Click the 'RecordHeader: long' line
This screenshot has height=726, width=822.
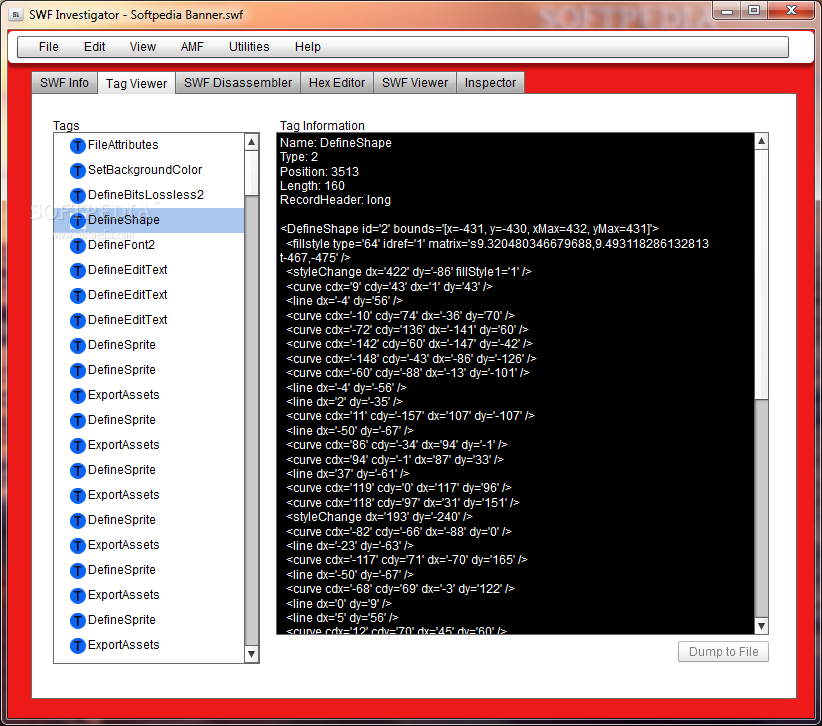pos(335,200)
